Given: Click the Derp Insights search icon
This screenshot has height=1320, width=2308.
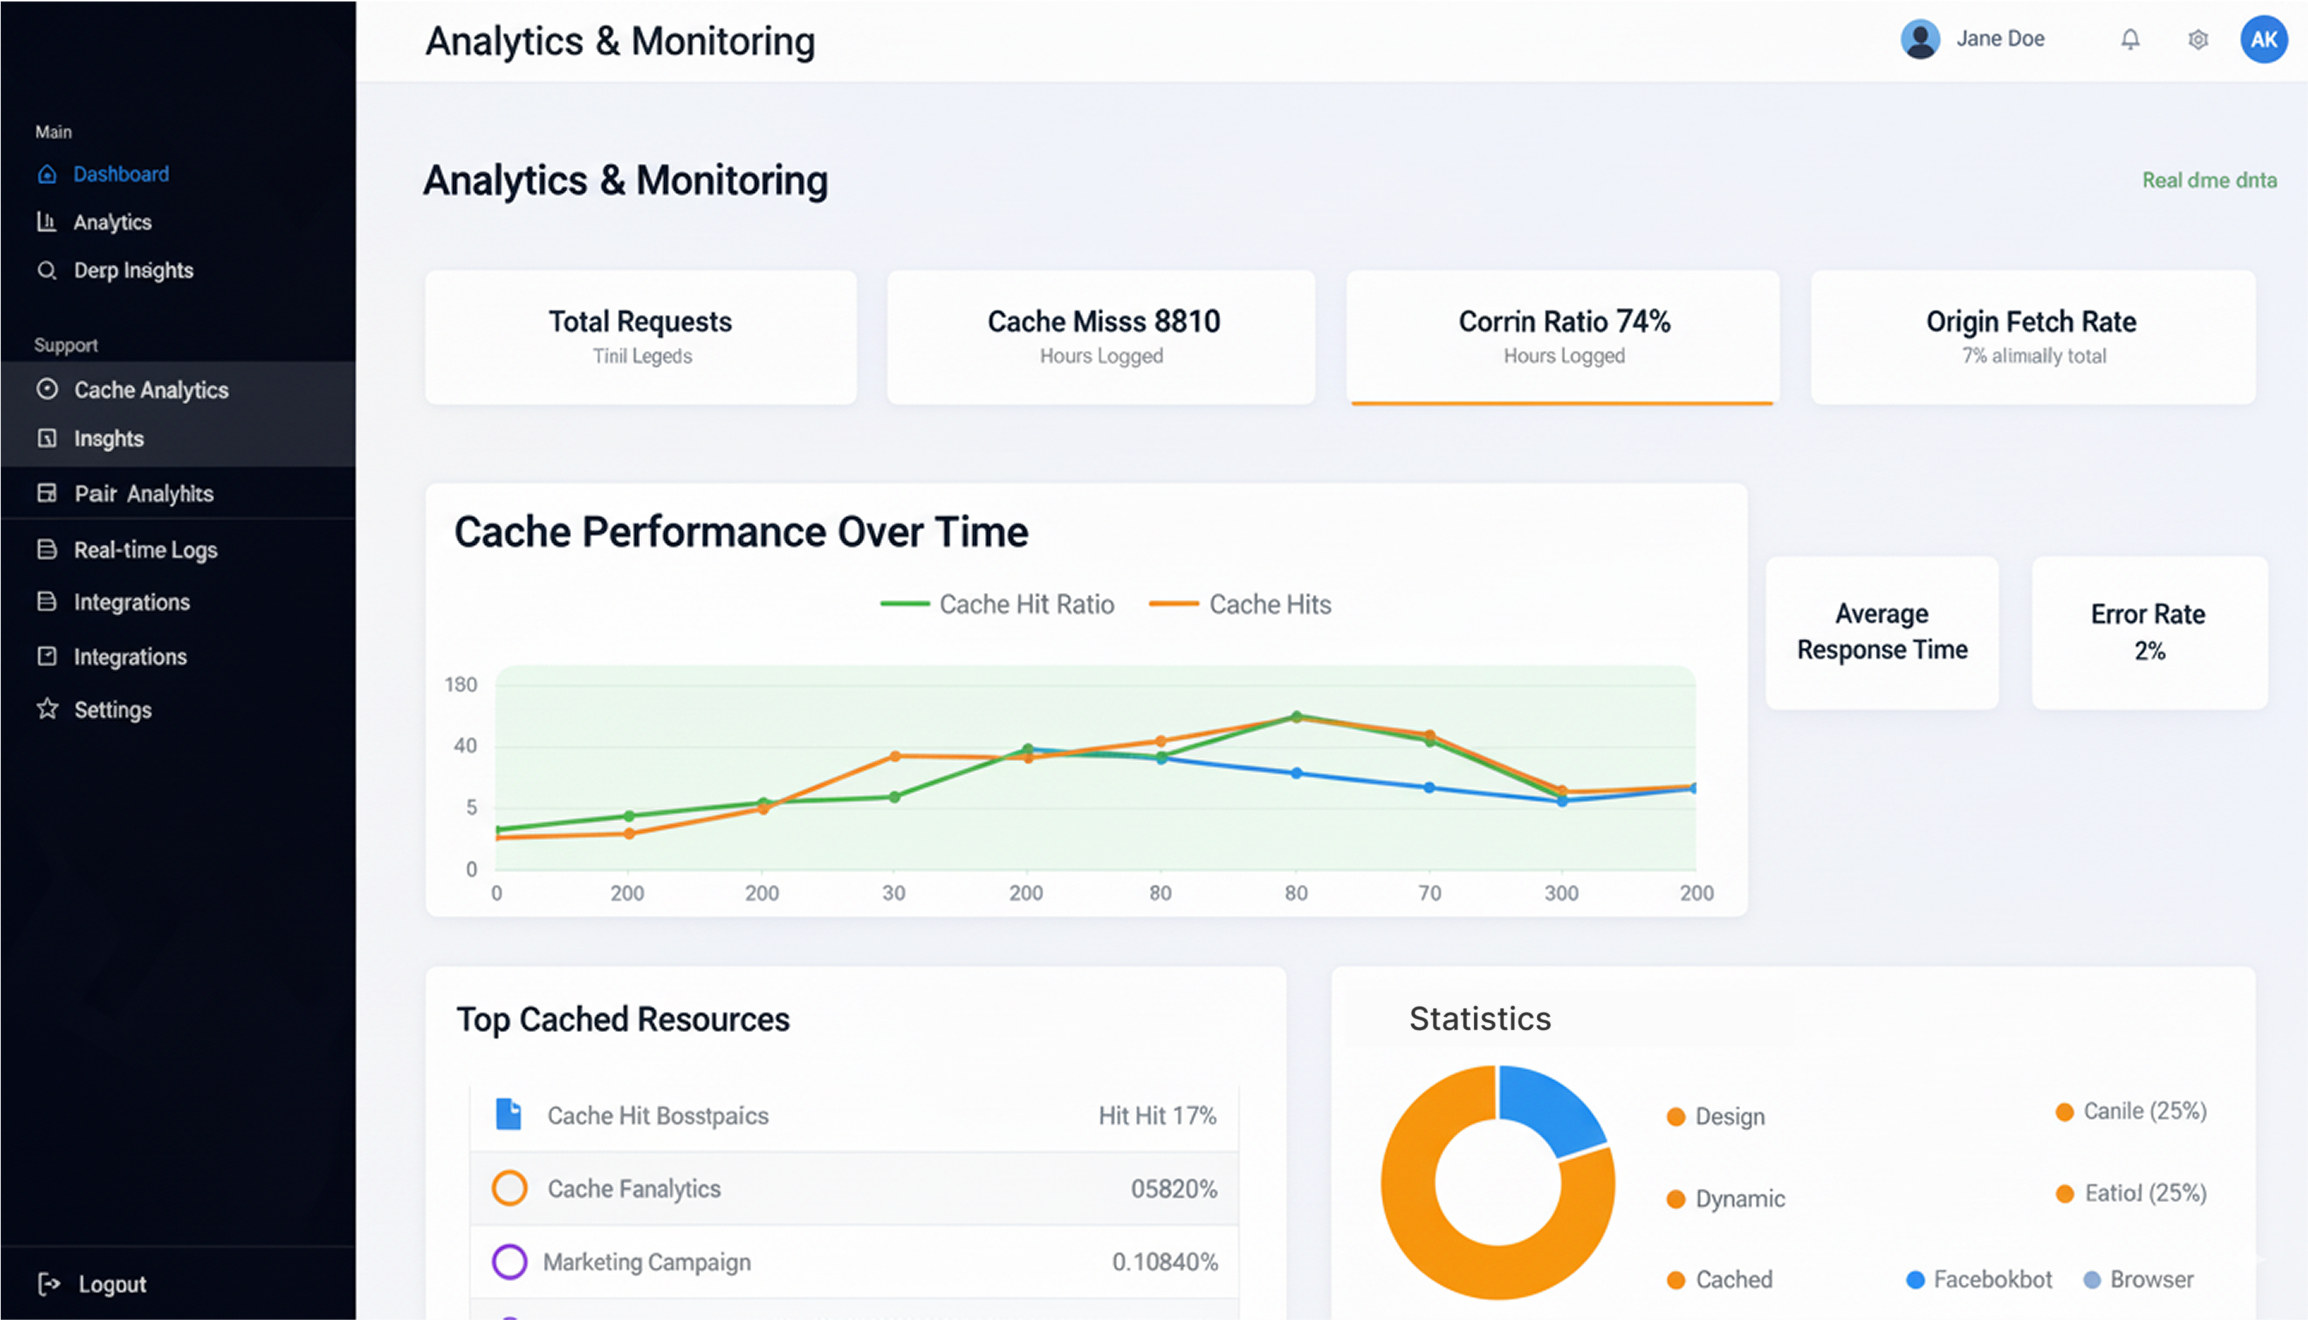Looking at the screenshot, I should click(47, 270).
